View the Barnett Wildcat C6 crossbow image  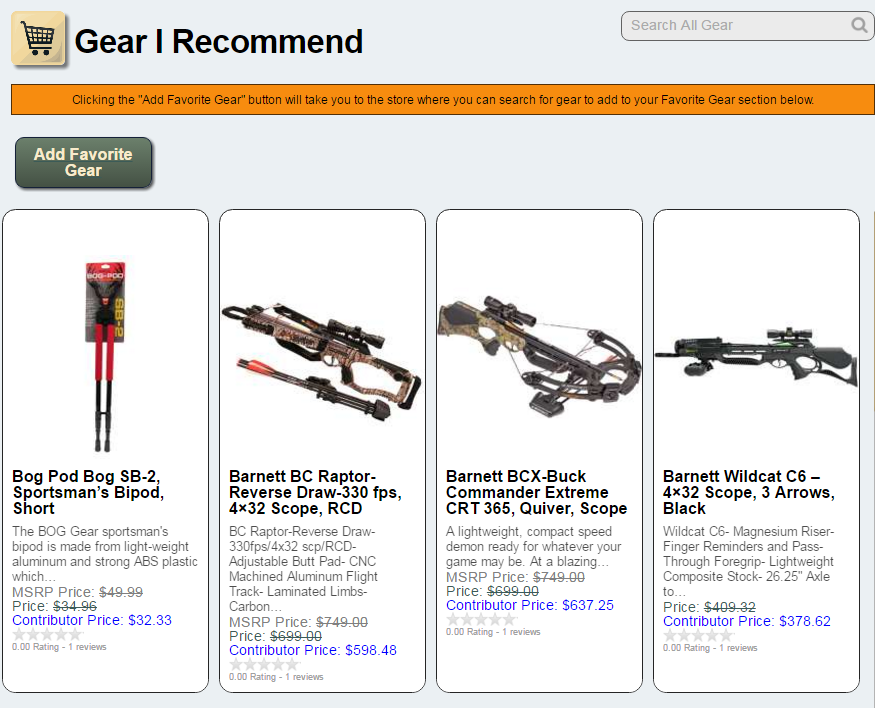click(x=756, y=357)
